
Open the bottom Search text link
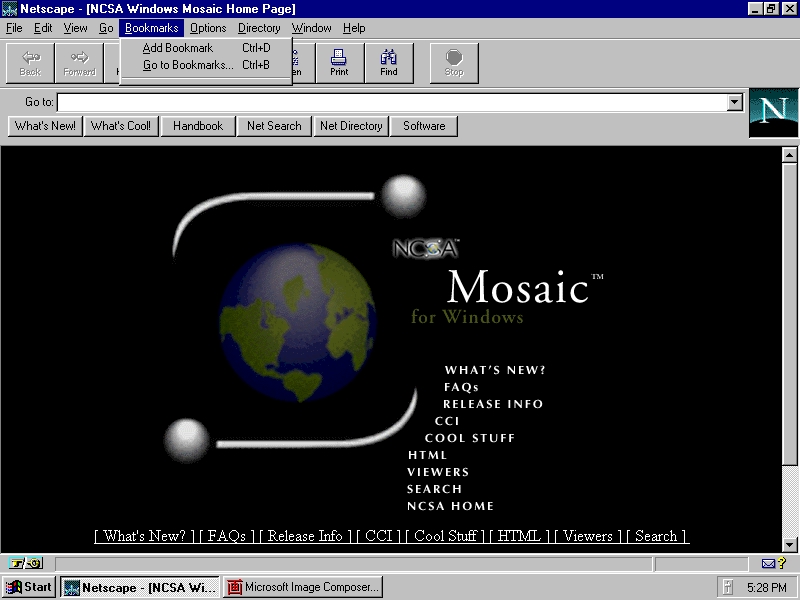656,536
